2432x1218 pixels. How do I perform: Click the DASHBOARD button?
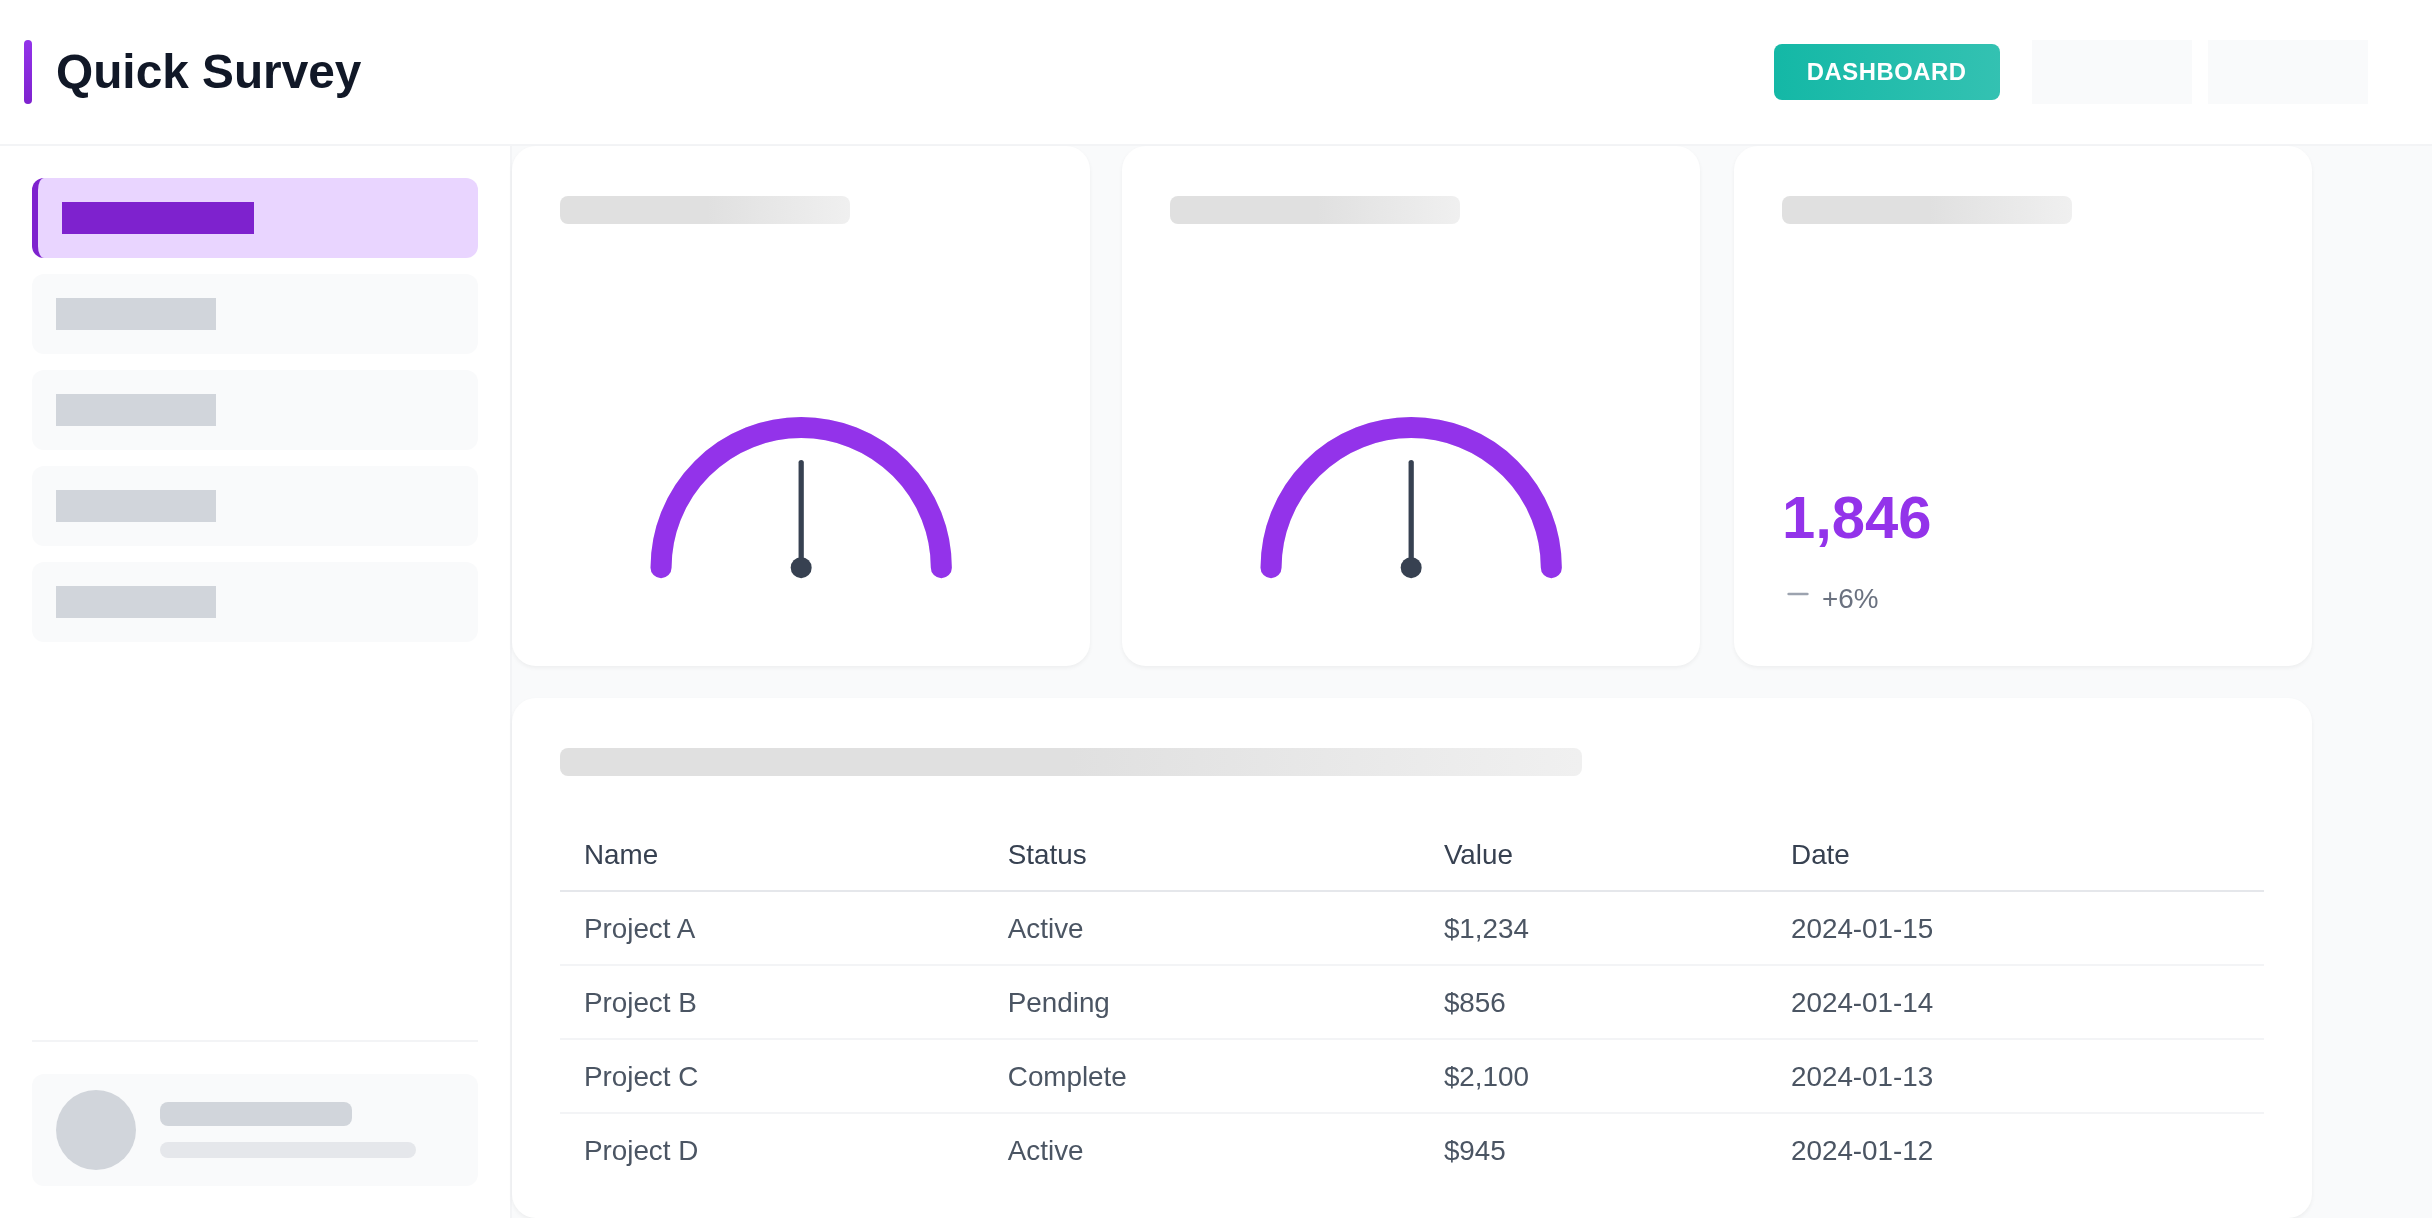[1886, 72]
